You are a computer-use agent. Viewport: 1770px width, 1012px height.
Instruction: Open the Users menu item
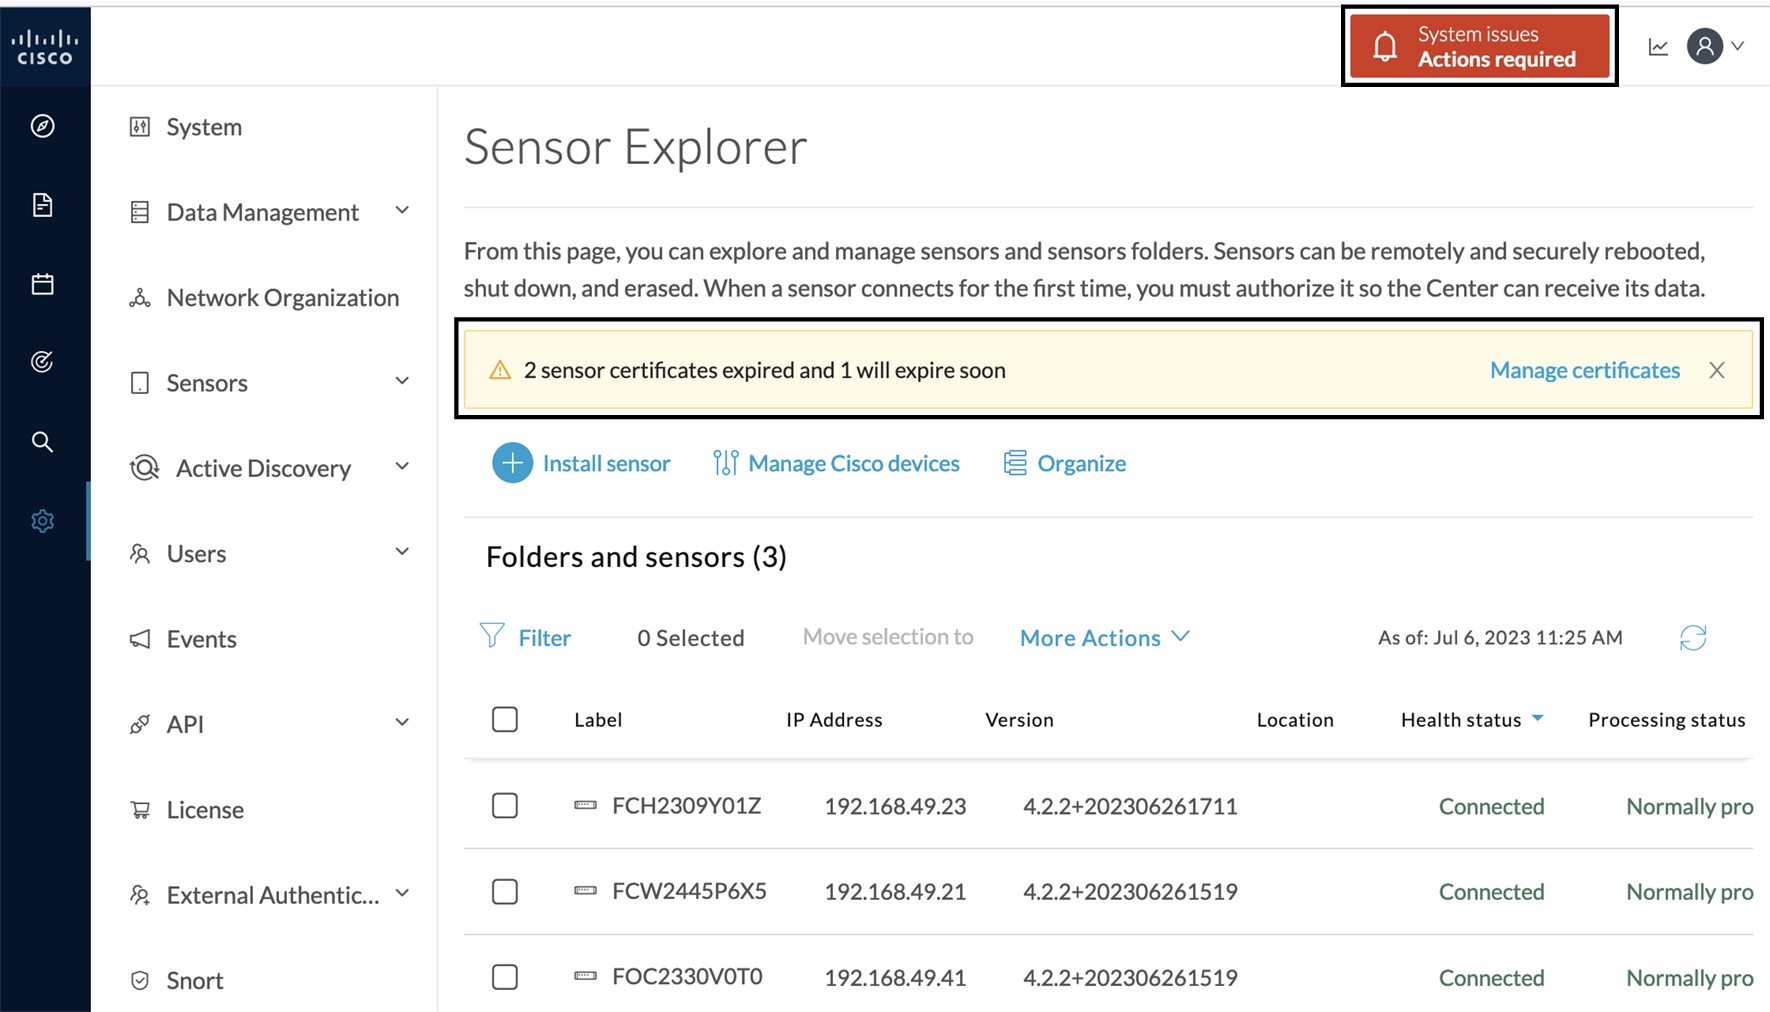(197, 553)
